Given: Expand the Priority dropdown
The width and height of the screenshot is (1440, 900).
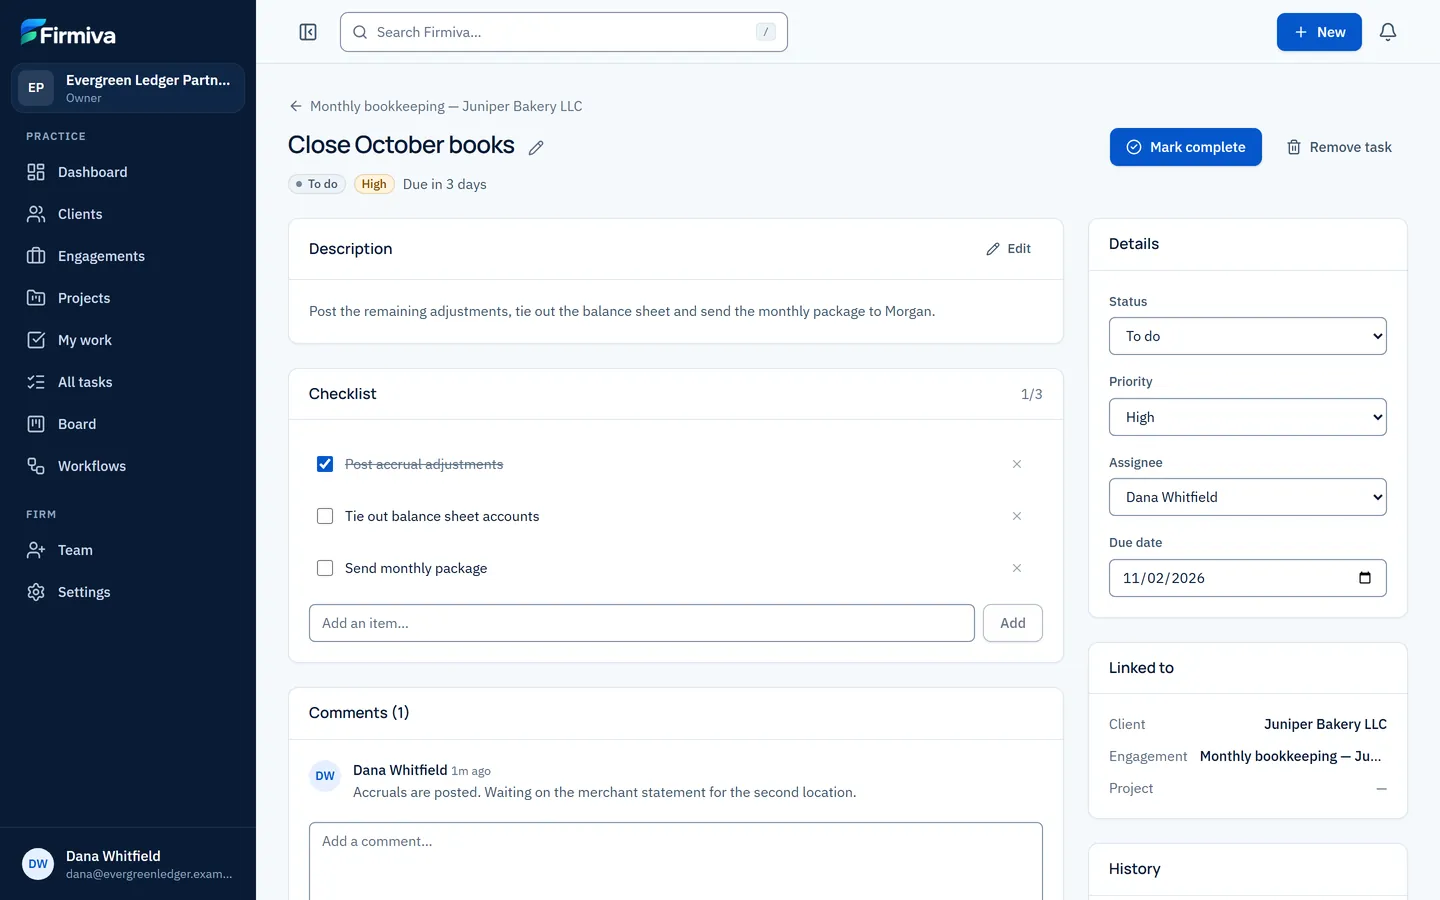Looking at the screenshot, I should coord(1248,417).
